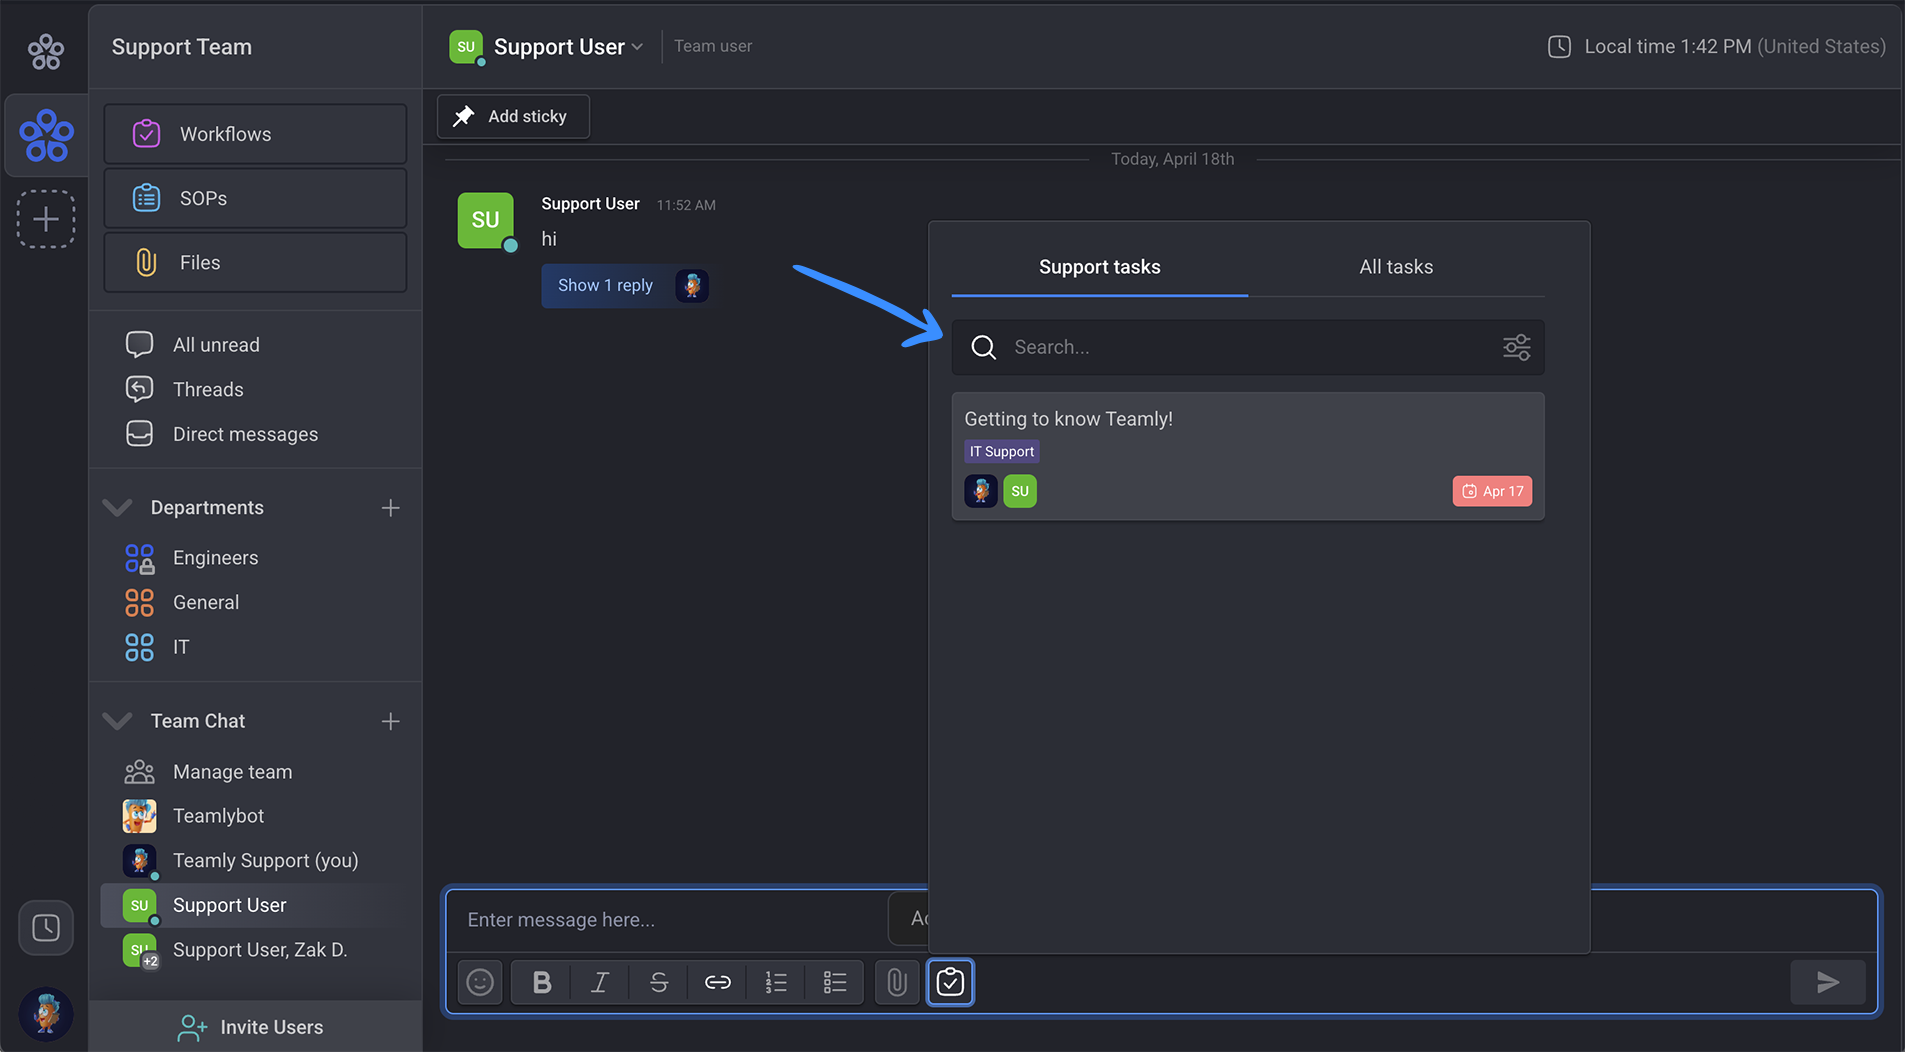Add a new workspace with dashed plus
Viewport: 1905px width, 1052px height.
coord(46,219)
